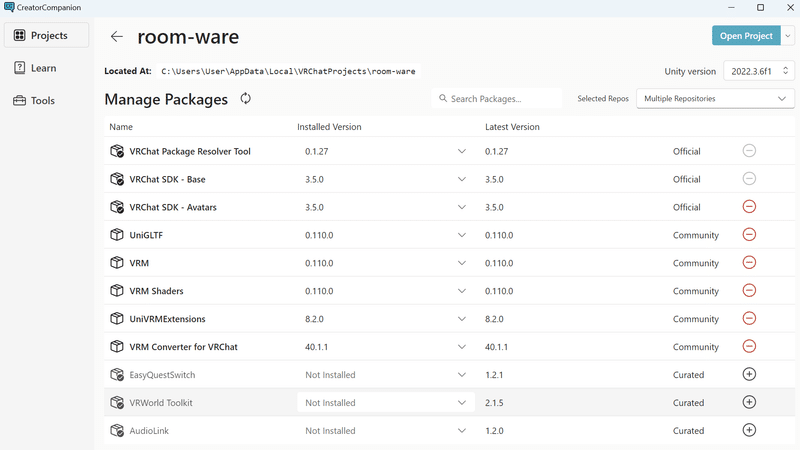
Task: Click the room-ware project title
Action: (x=188, y=37)
